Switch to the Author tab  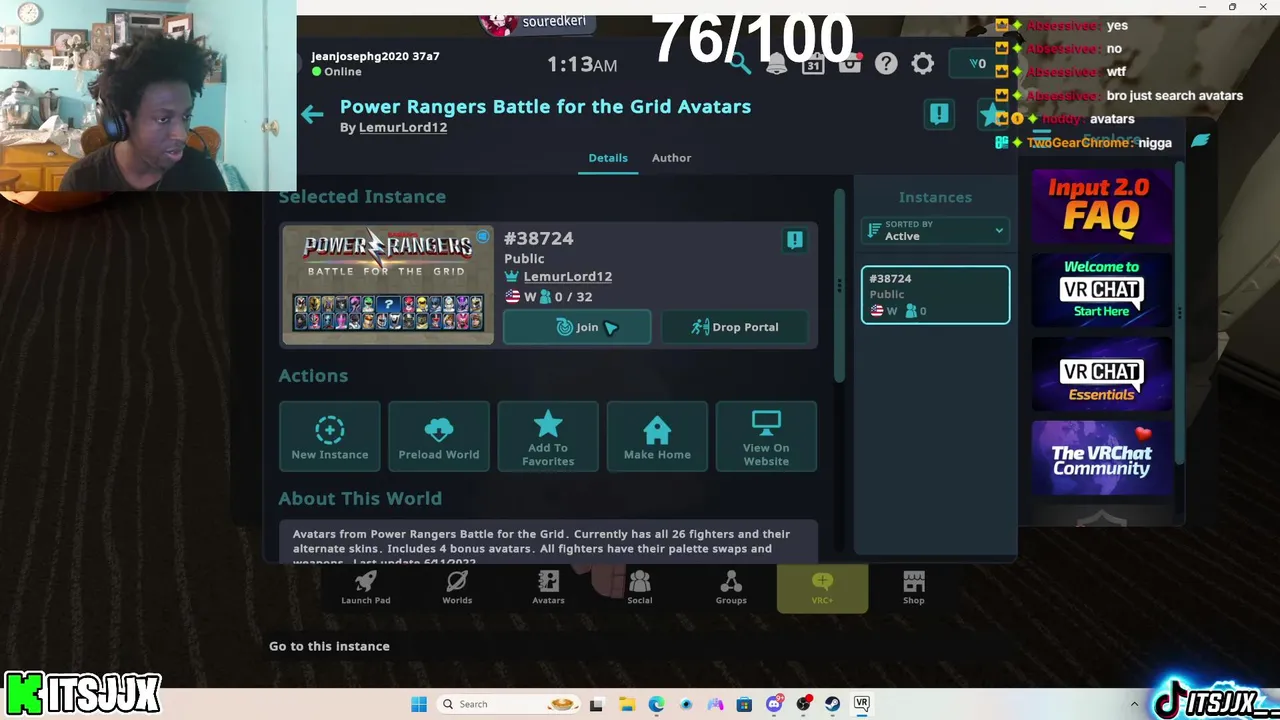coord(671,158)
